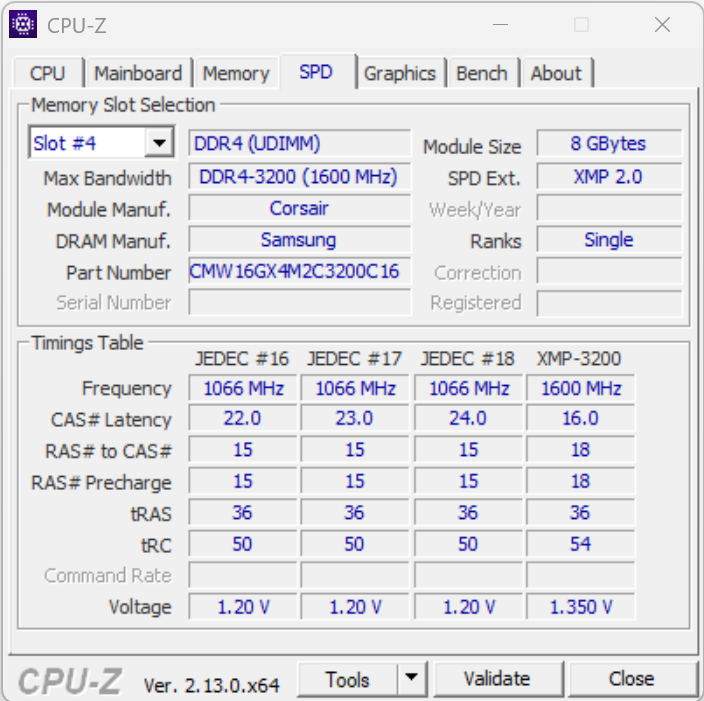Click the Slot #4 combo box text
704x701 pixels.
65,143
